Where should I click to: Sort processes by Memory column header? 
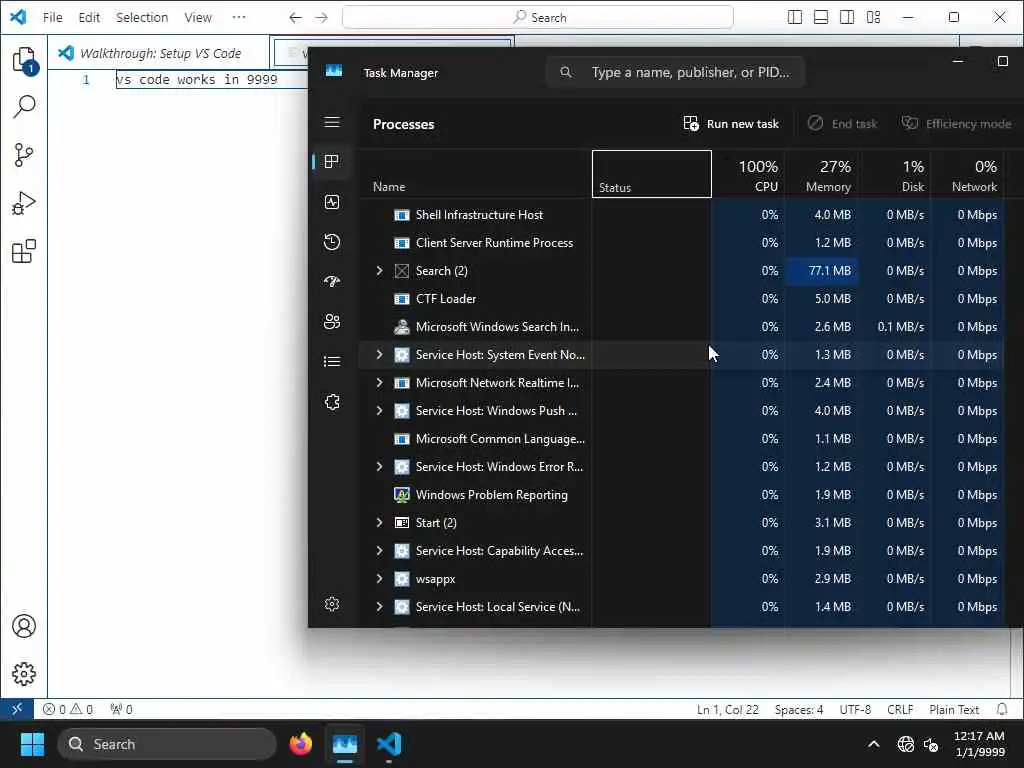(822, 174)
